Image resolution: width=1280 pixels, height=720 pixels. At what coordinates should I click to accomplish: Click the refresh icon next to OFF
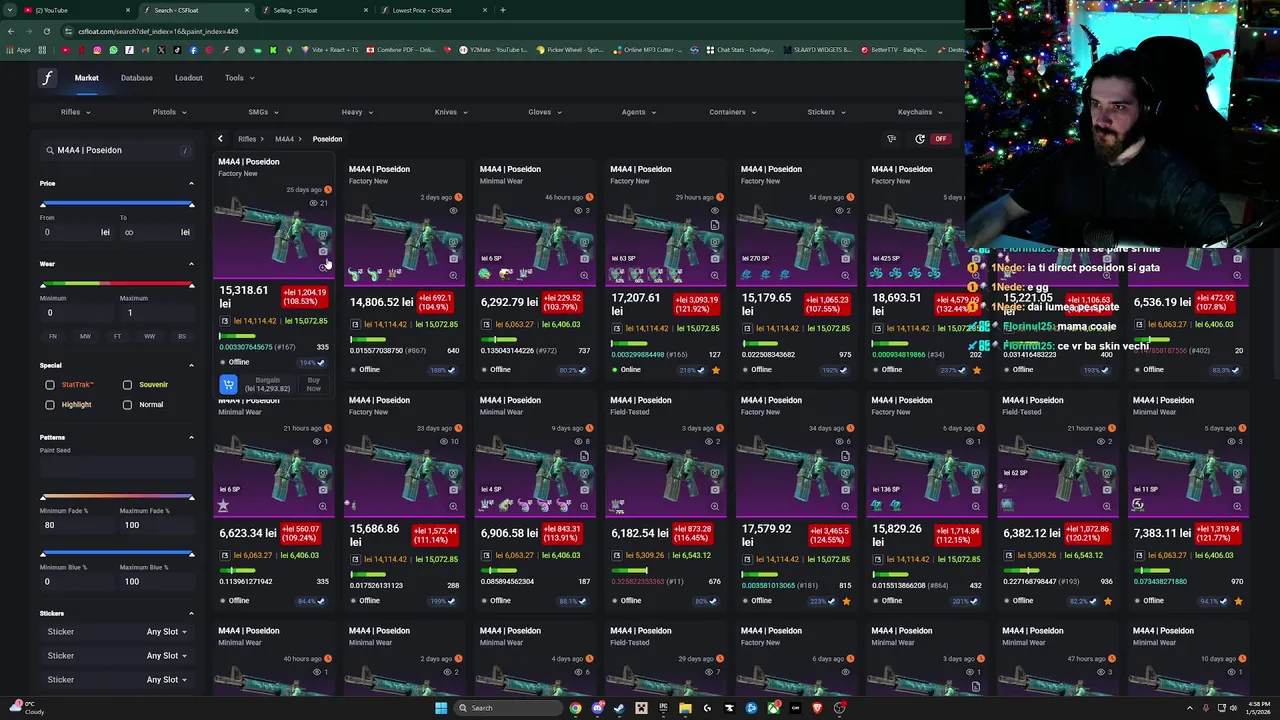click(x=920, y=139)
